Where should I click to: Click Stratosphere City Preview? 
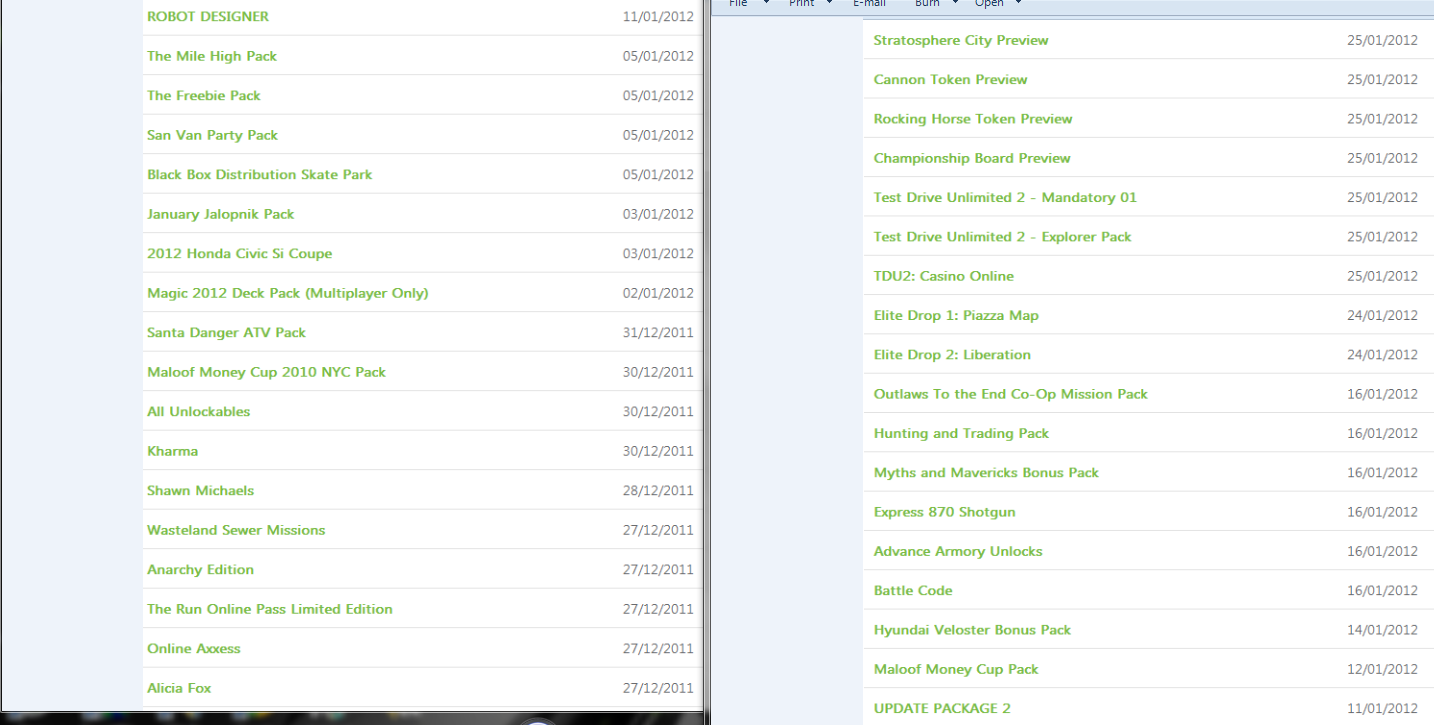pyautogui.click(x=961, y=41)
